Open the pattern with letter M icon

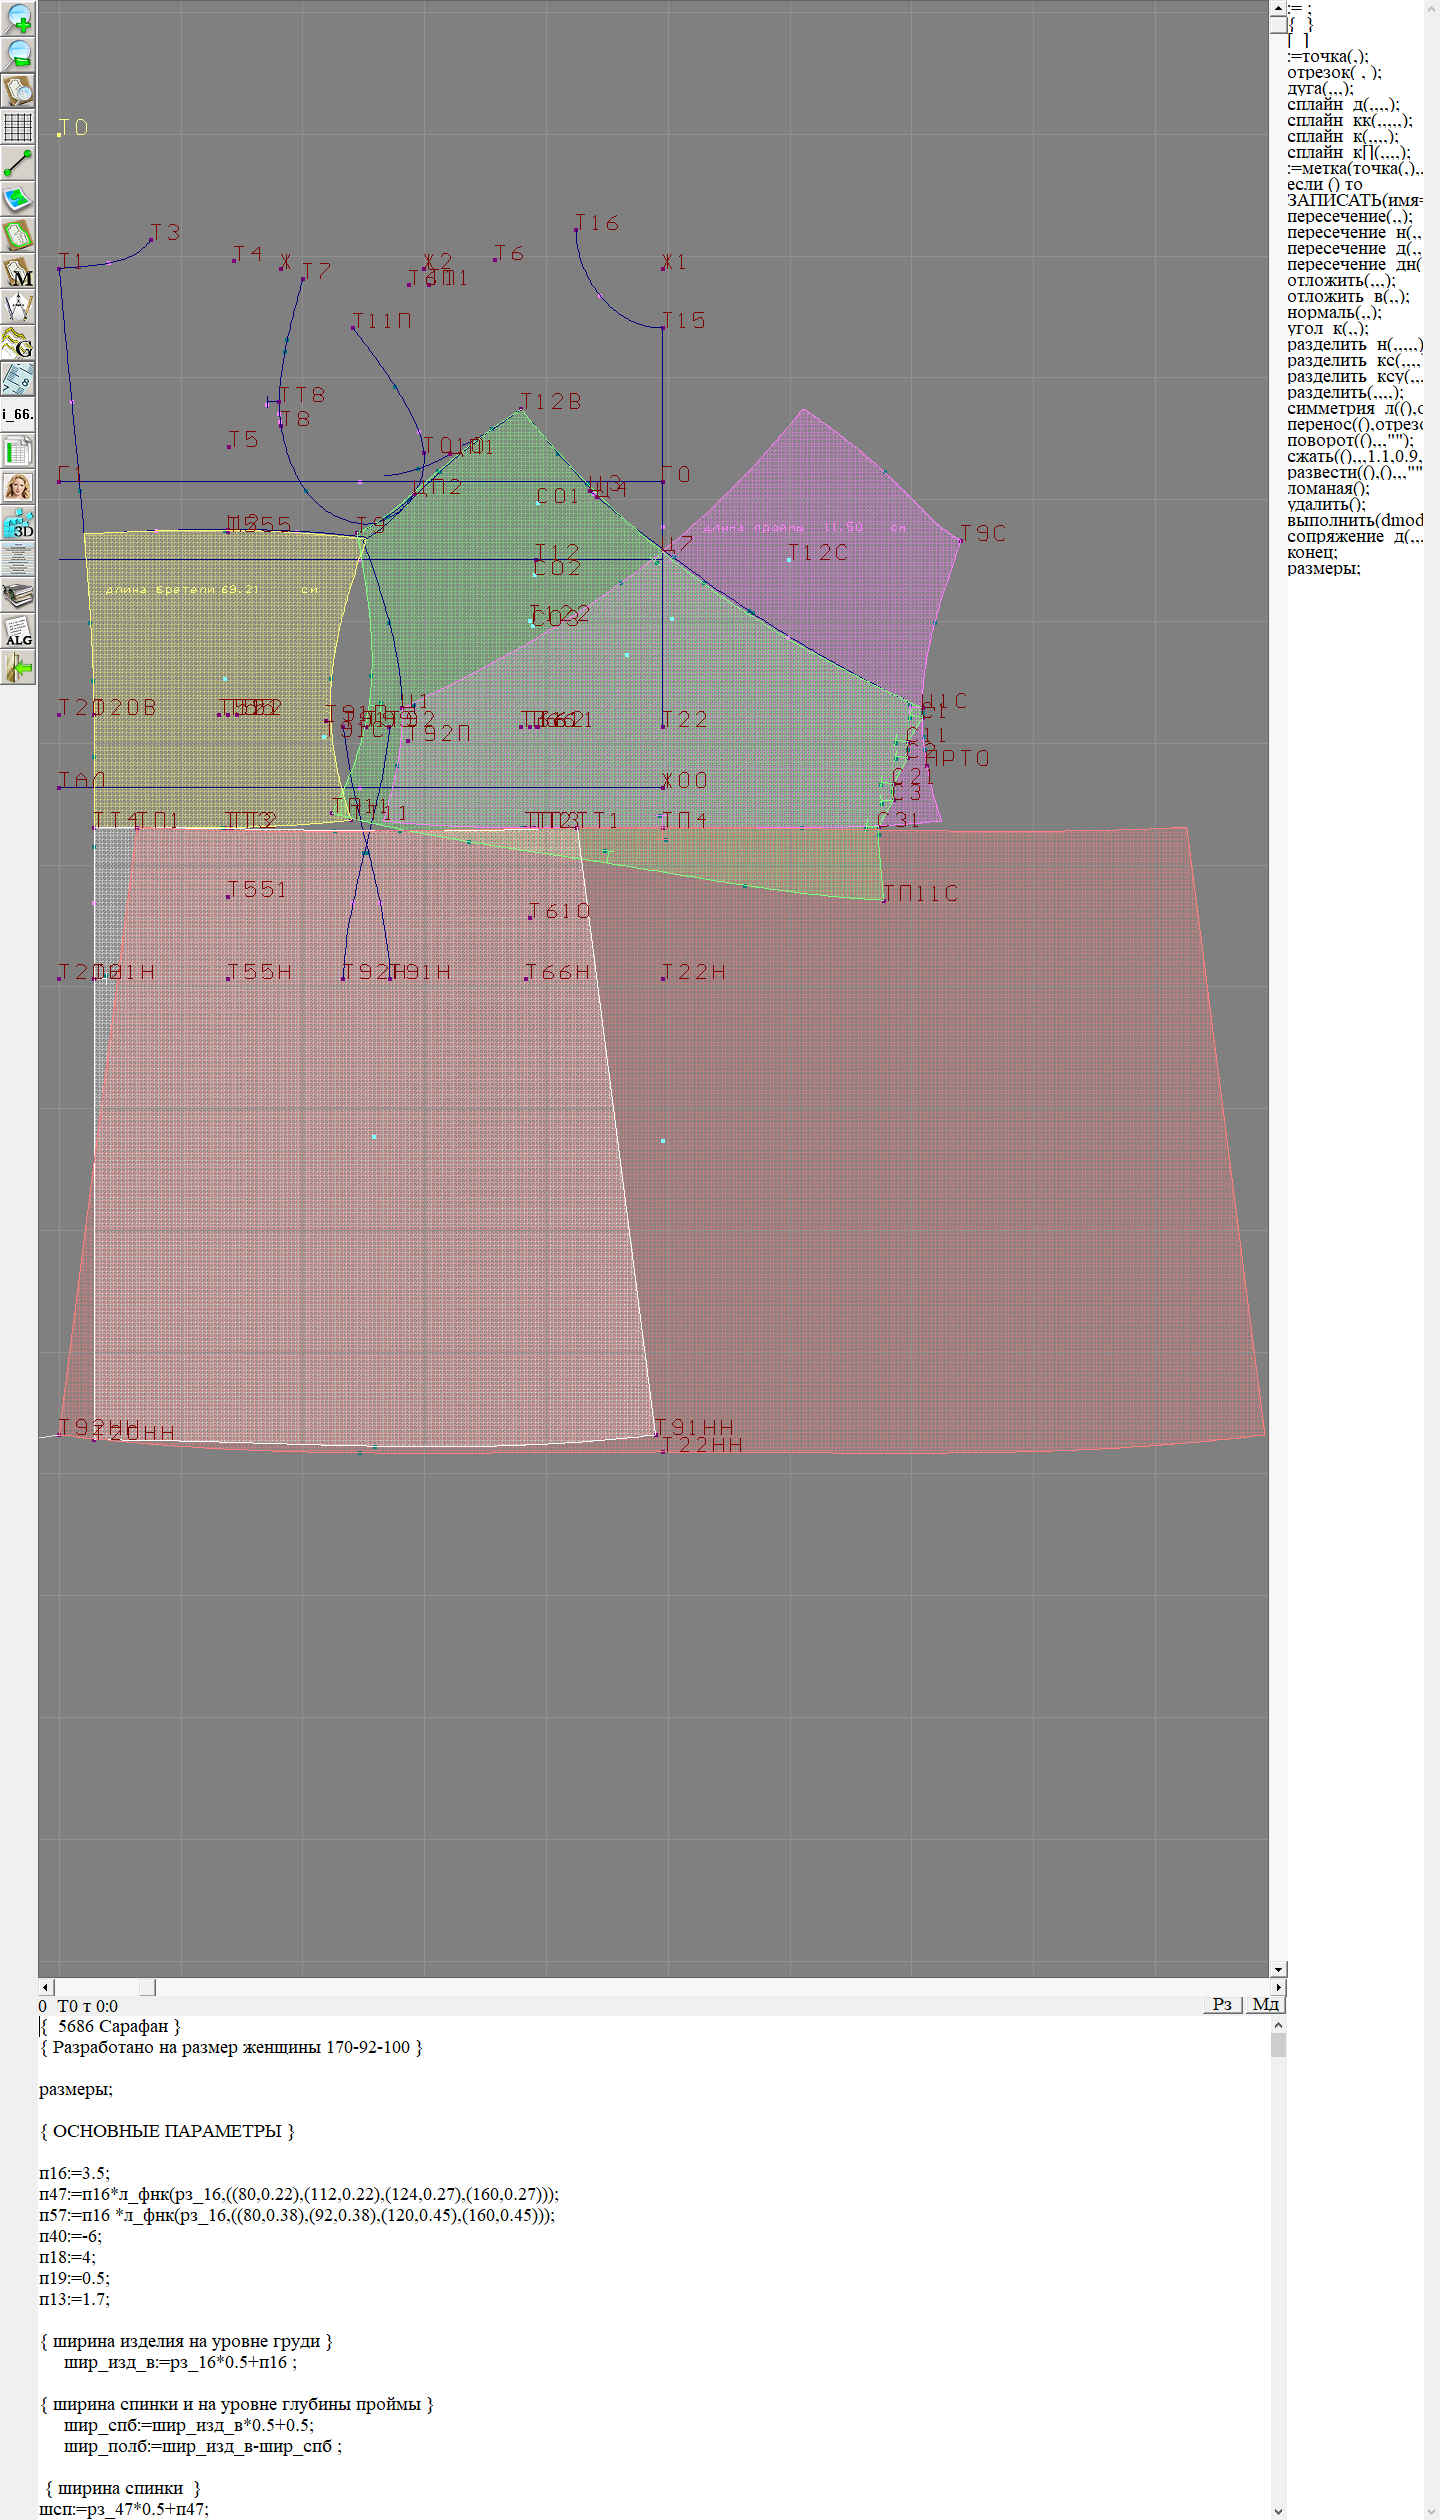(x=18, y=271)
